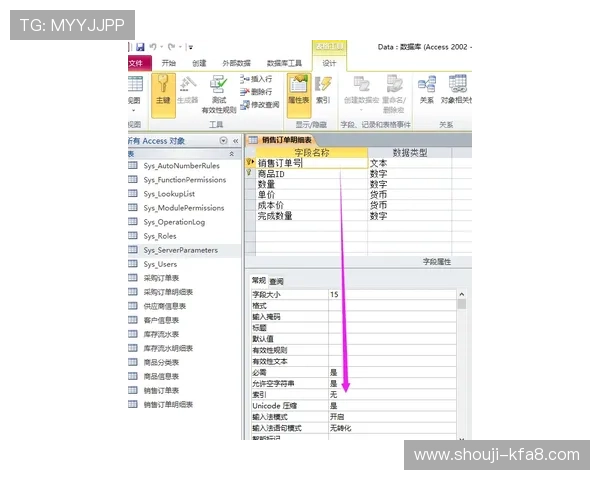Open the 文件 tab
This screenshot has height=480, width=600.
pyautogui.click(x=139, y=63)
